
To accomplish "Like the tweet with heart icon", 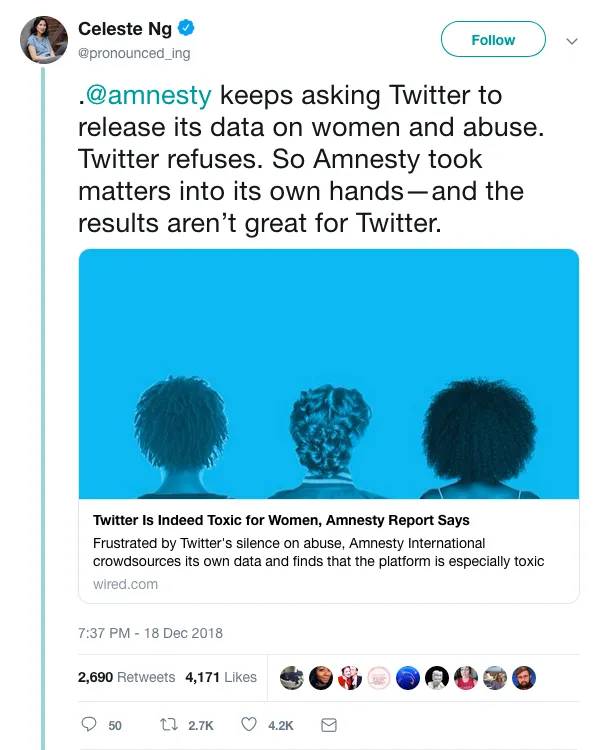I will [249, 725].
